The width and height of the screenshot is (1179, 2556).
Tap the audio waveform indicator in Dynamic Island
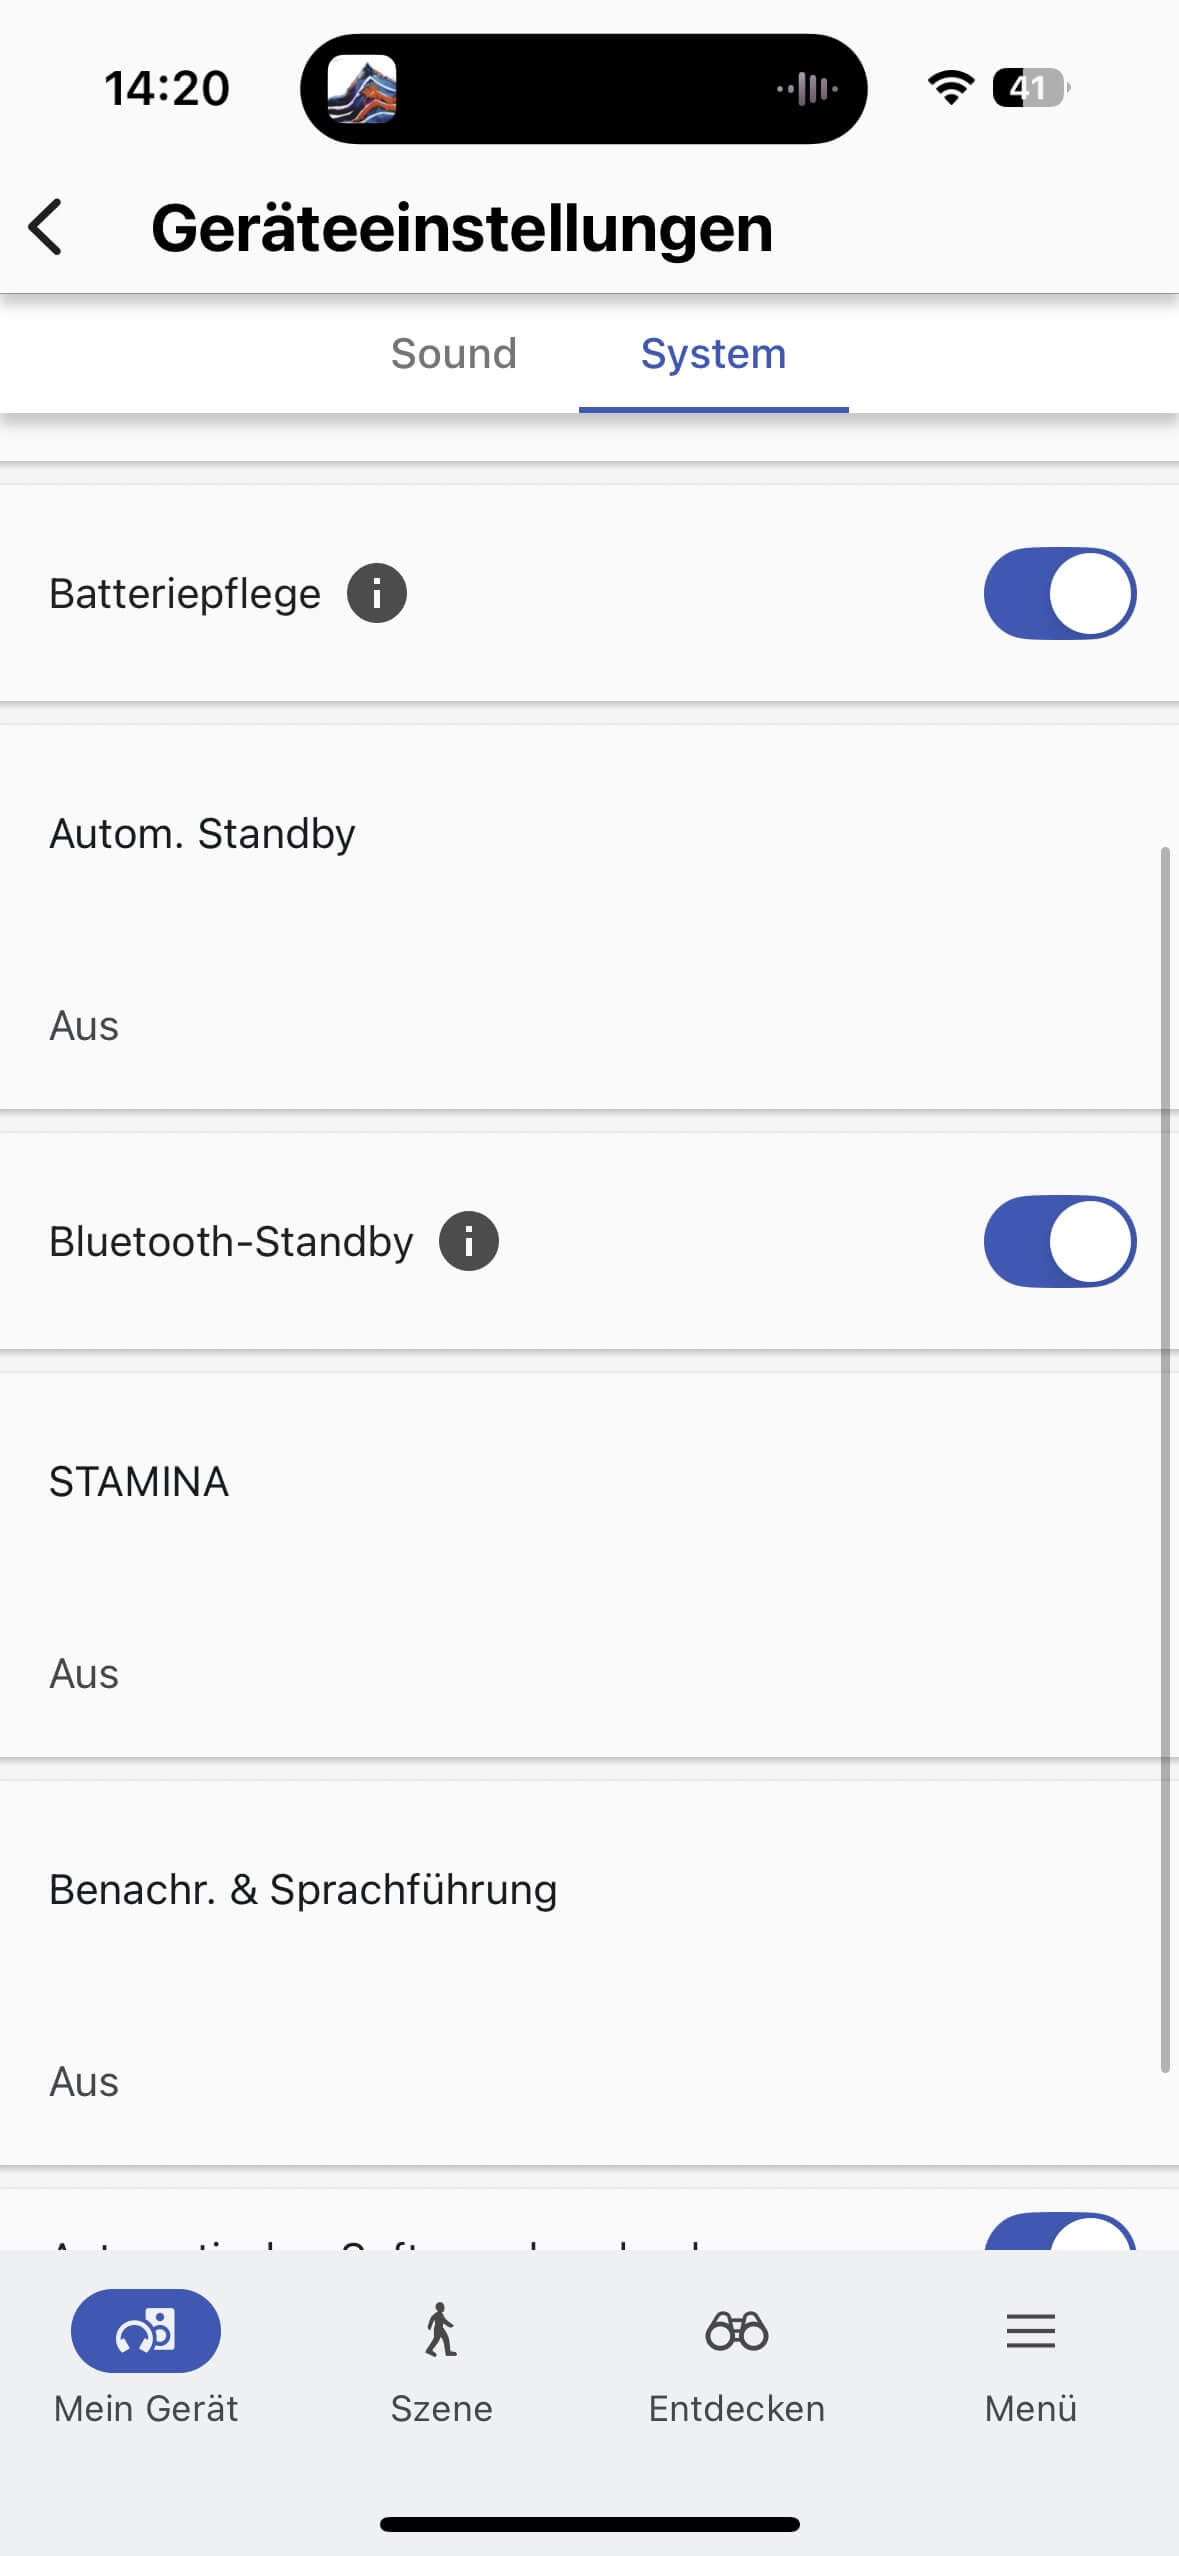click(x=808, y=89)
